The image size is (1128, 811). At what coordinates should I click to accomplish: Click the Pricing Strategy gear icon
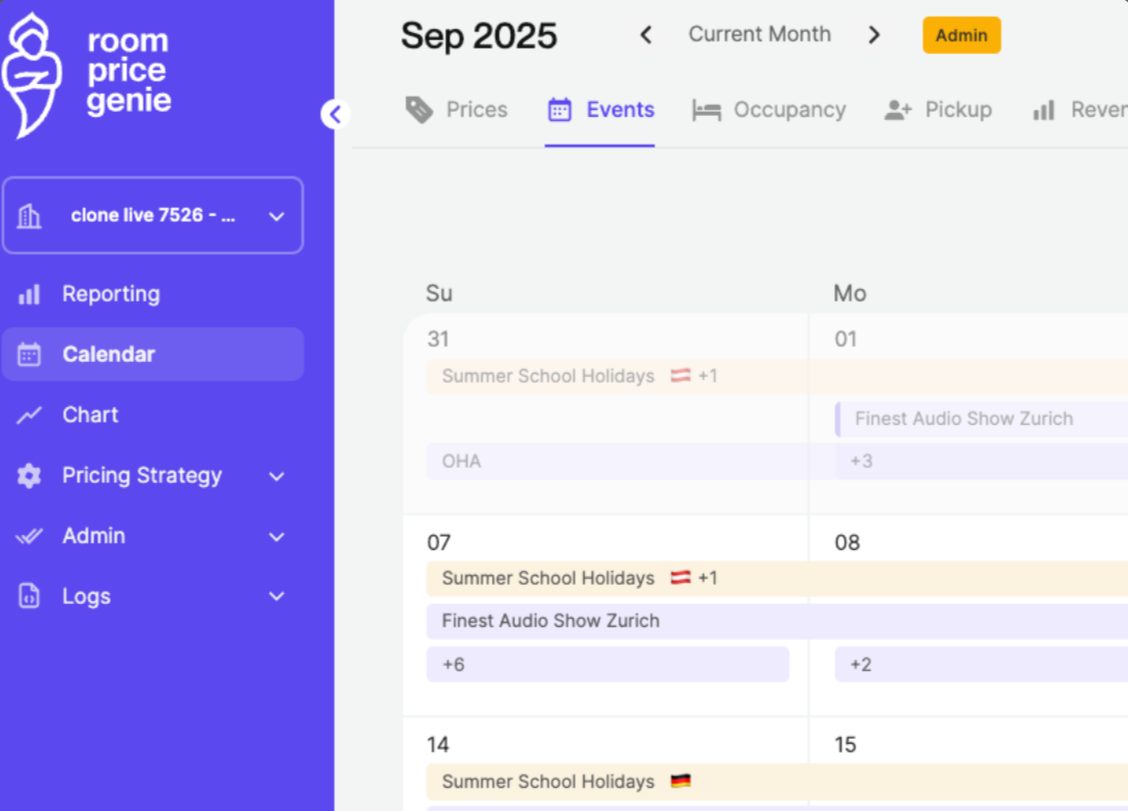tap(29, 476)
